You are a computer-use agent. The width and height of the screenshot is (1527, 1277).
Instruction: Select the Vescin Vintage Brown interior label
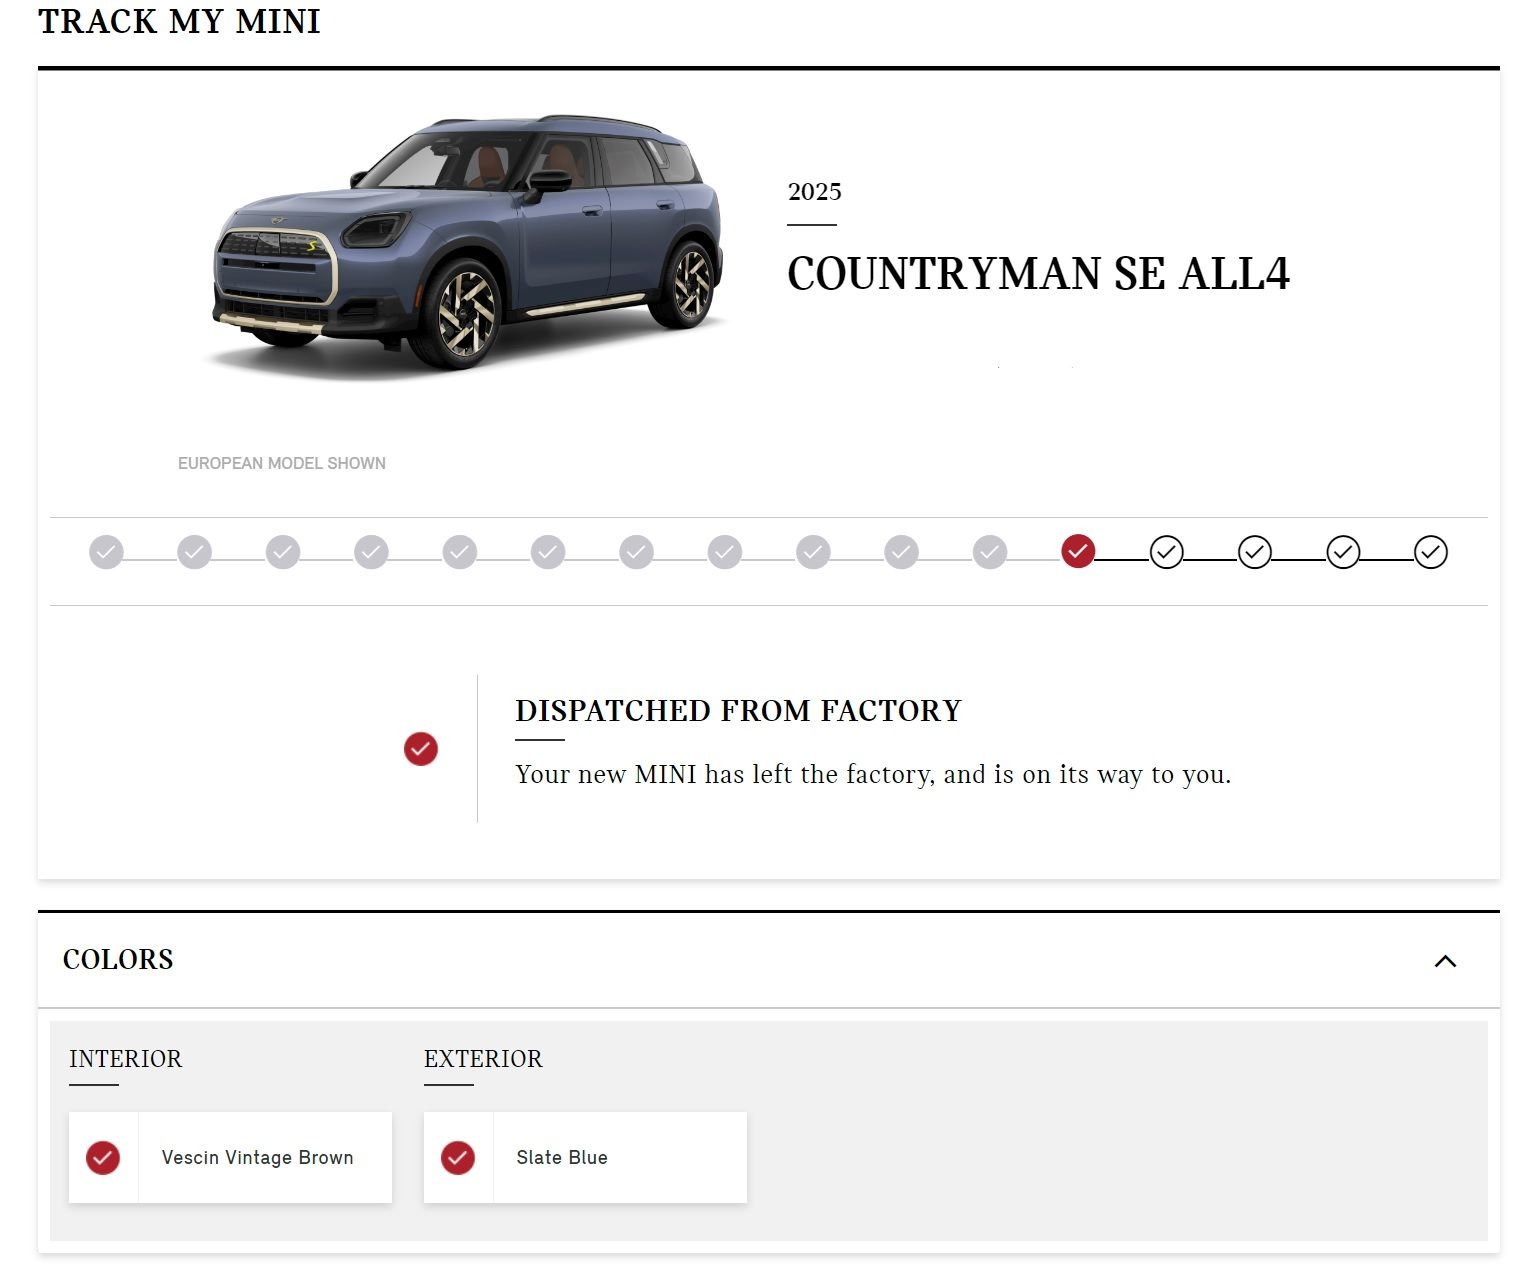257,1157
